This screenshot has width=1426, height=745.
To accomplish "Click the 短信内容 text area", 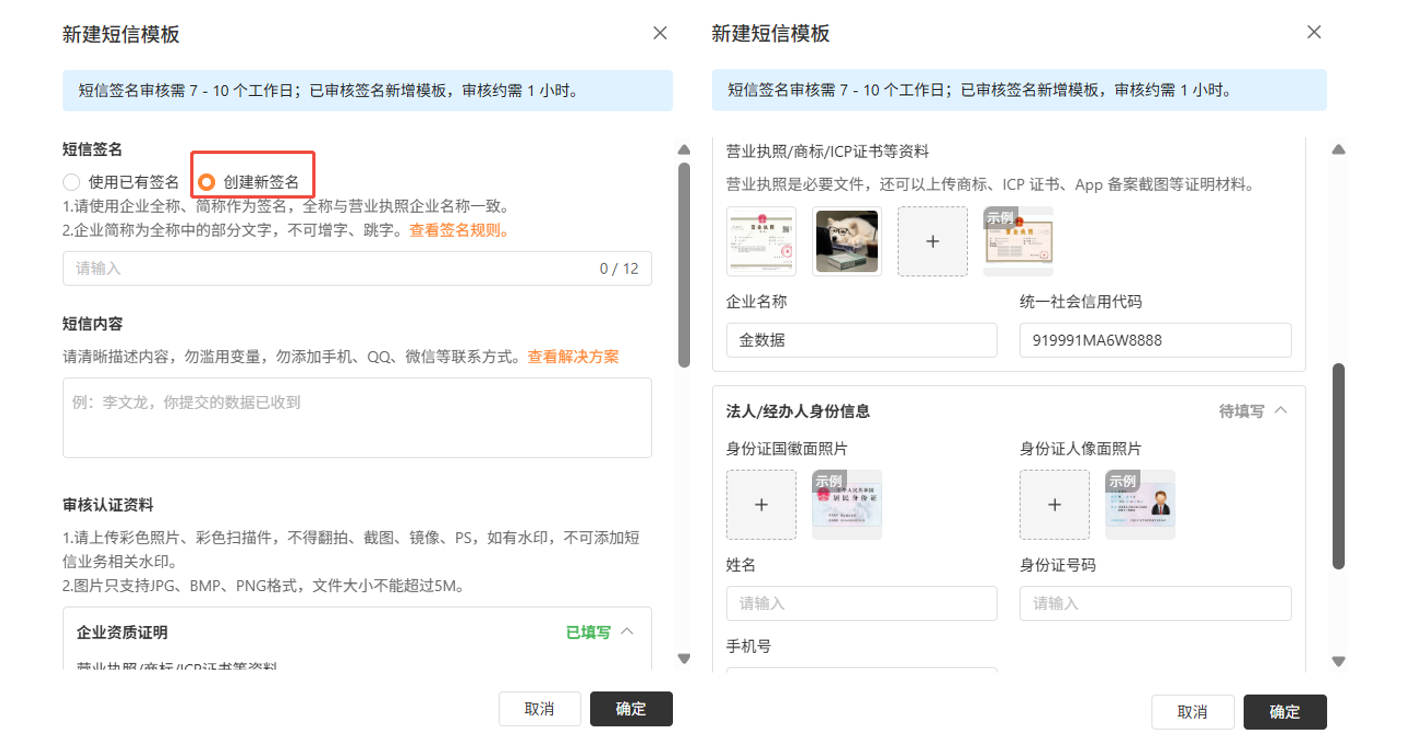I will click(x=357, y=417).
